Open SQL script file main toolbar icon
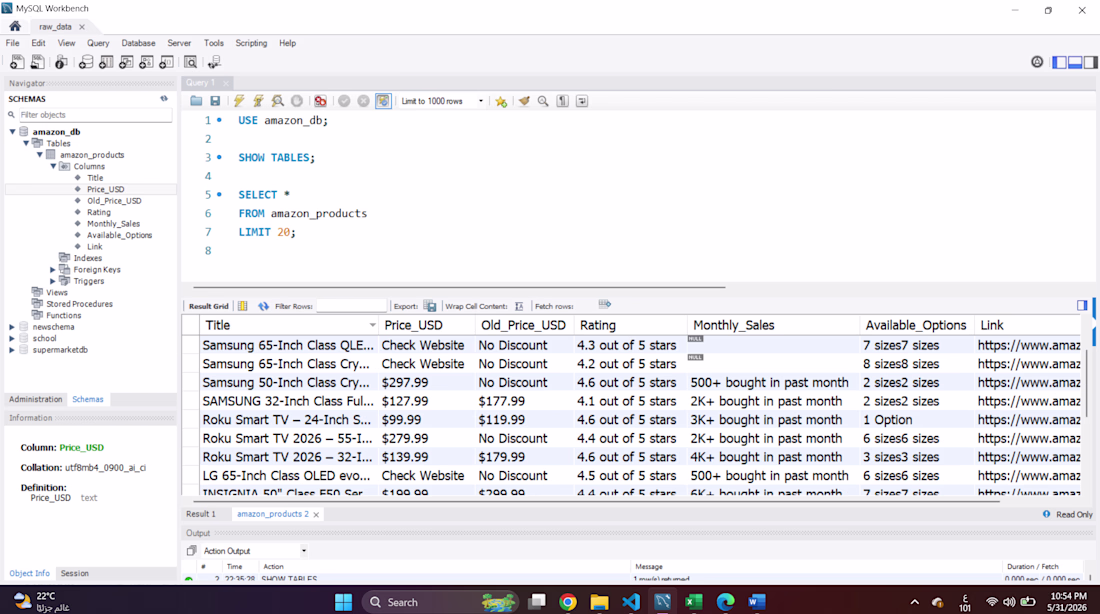 click(x=37, y=62)
